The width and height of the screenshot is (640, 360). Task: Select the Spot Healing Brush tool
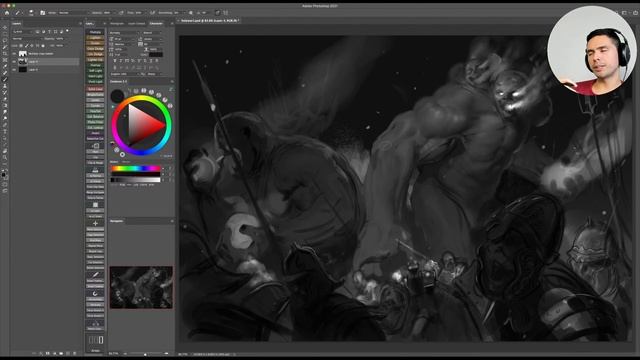(5, 73)
